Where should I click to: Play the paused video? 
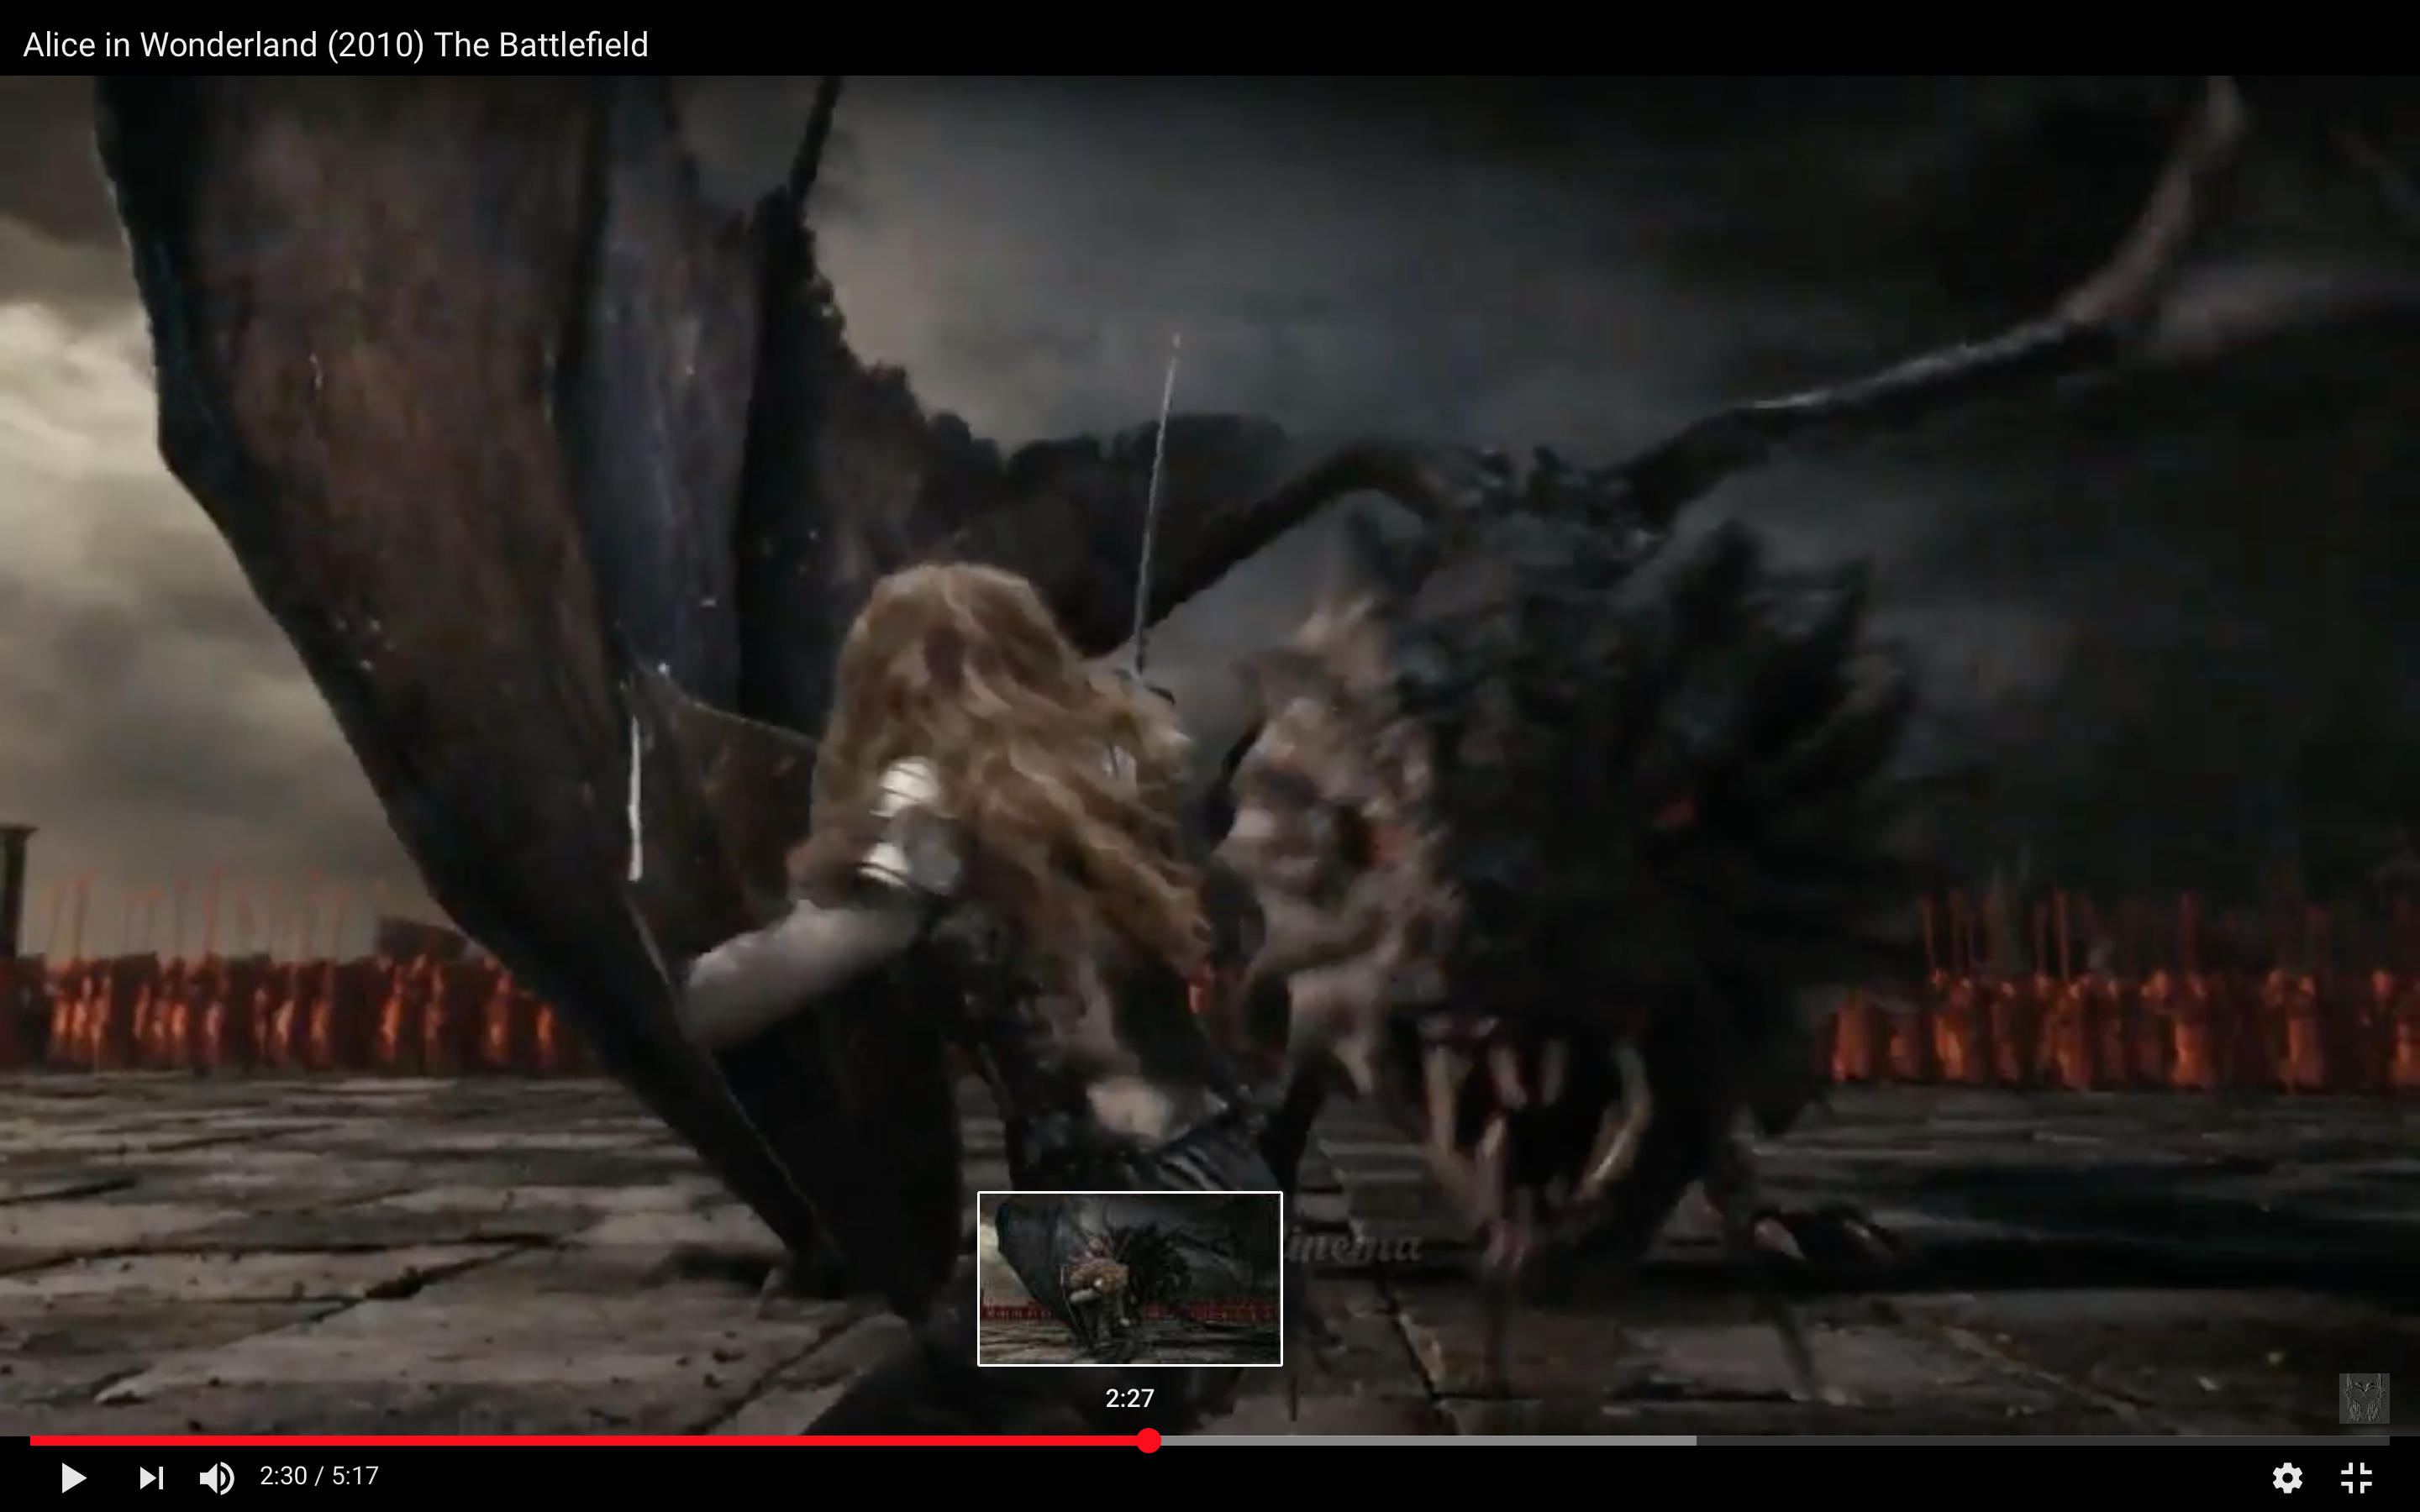73,1477
